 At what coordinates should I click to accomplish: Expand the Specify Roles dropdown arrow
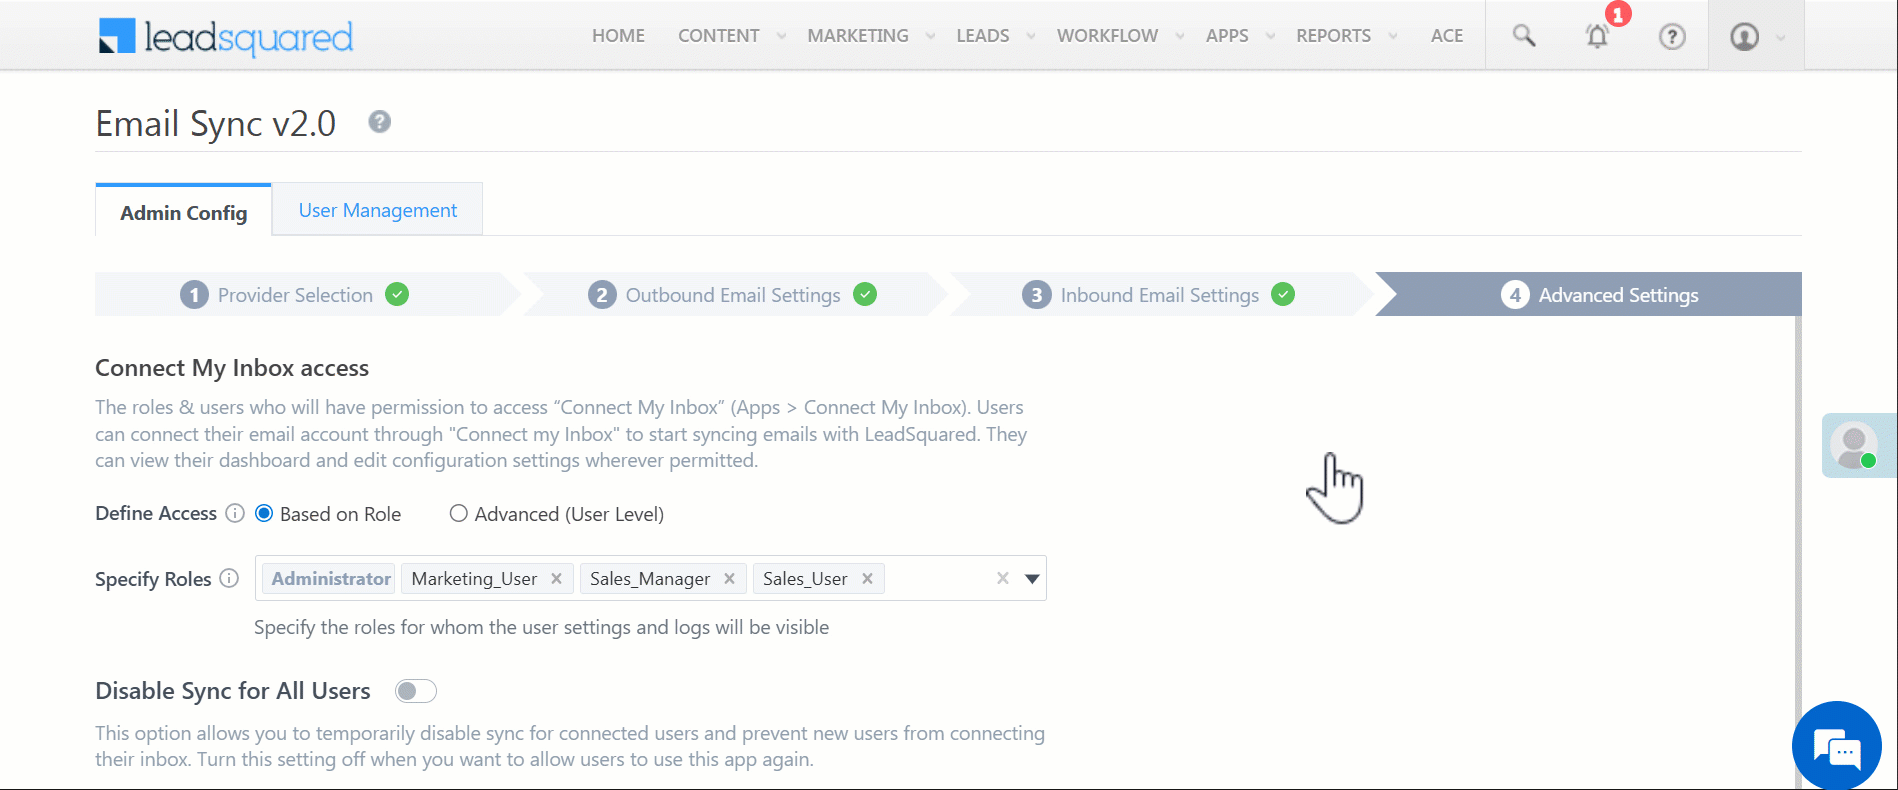coord(1032,578)
